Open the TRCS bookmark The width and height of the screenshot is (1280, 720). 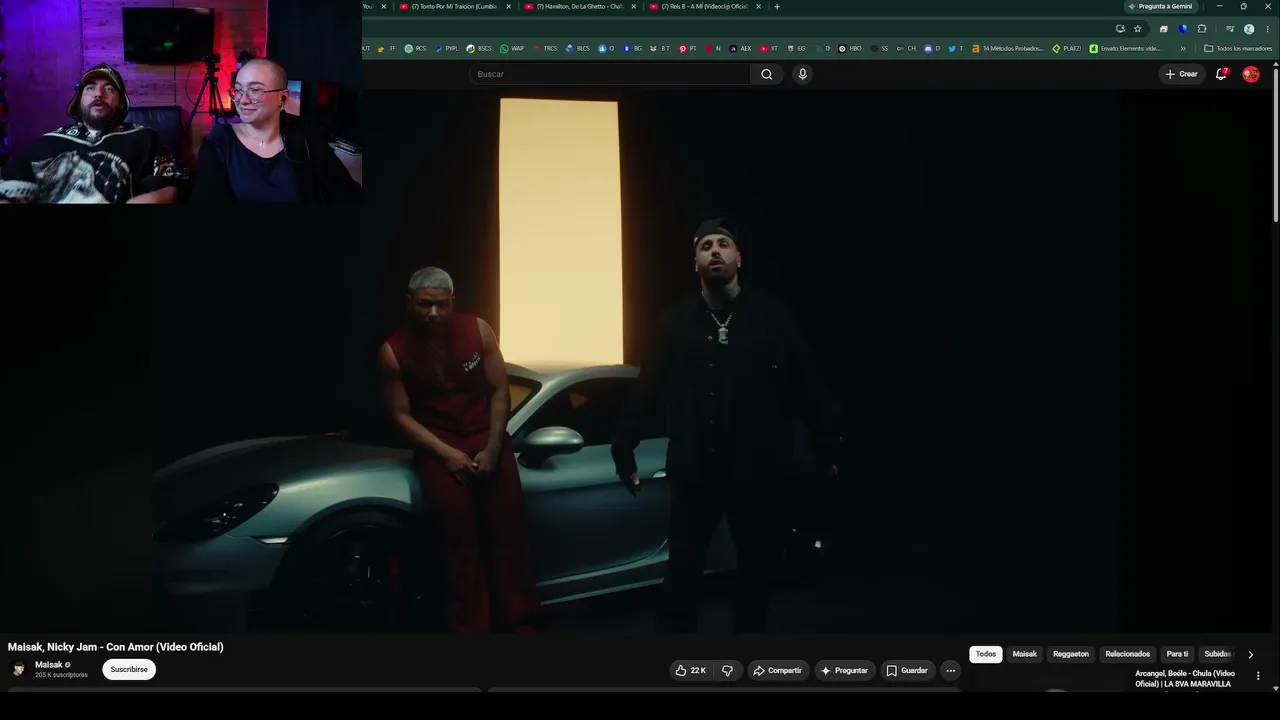(545, 48)
